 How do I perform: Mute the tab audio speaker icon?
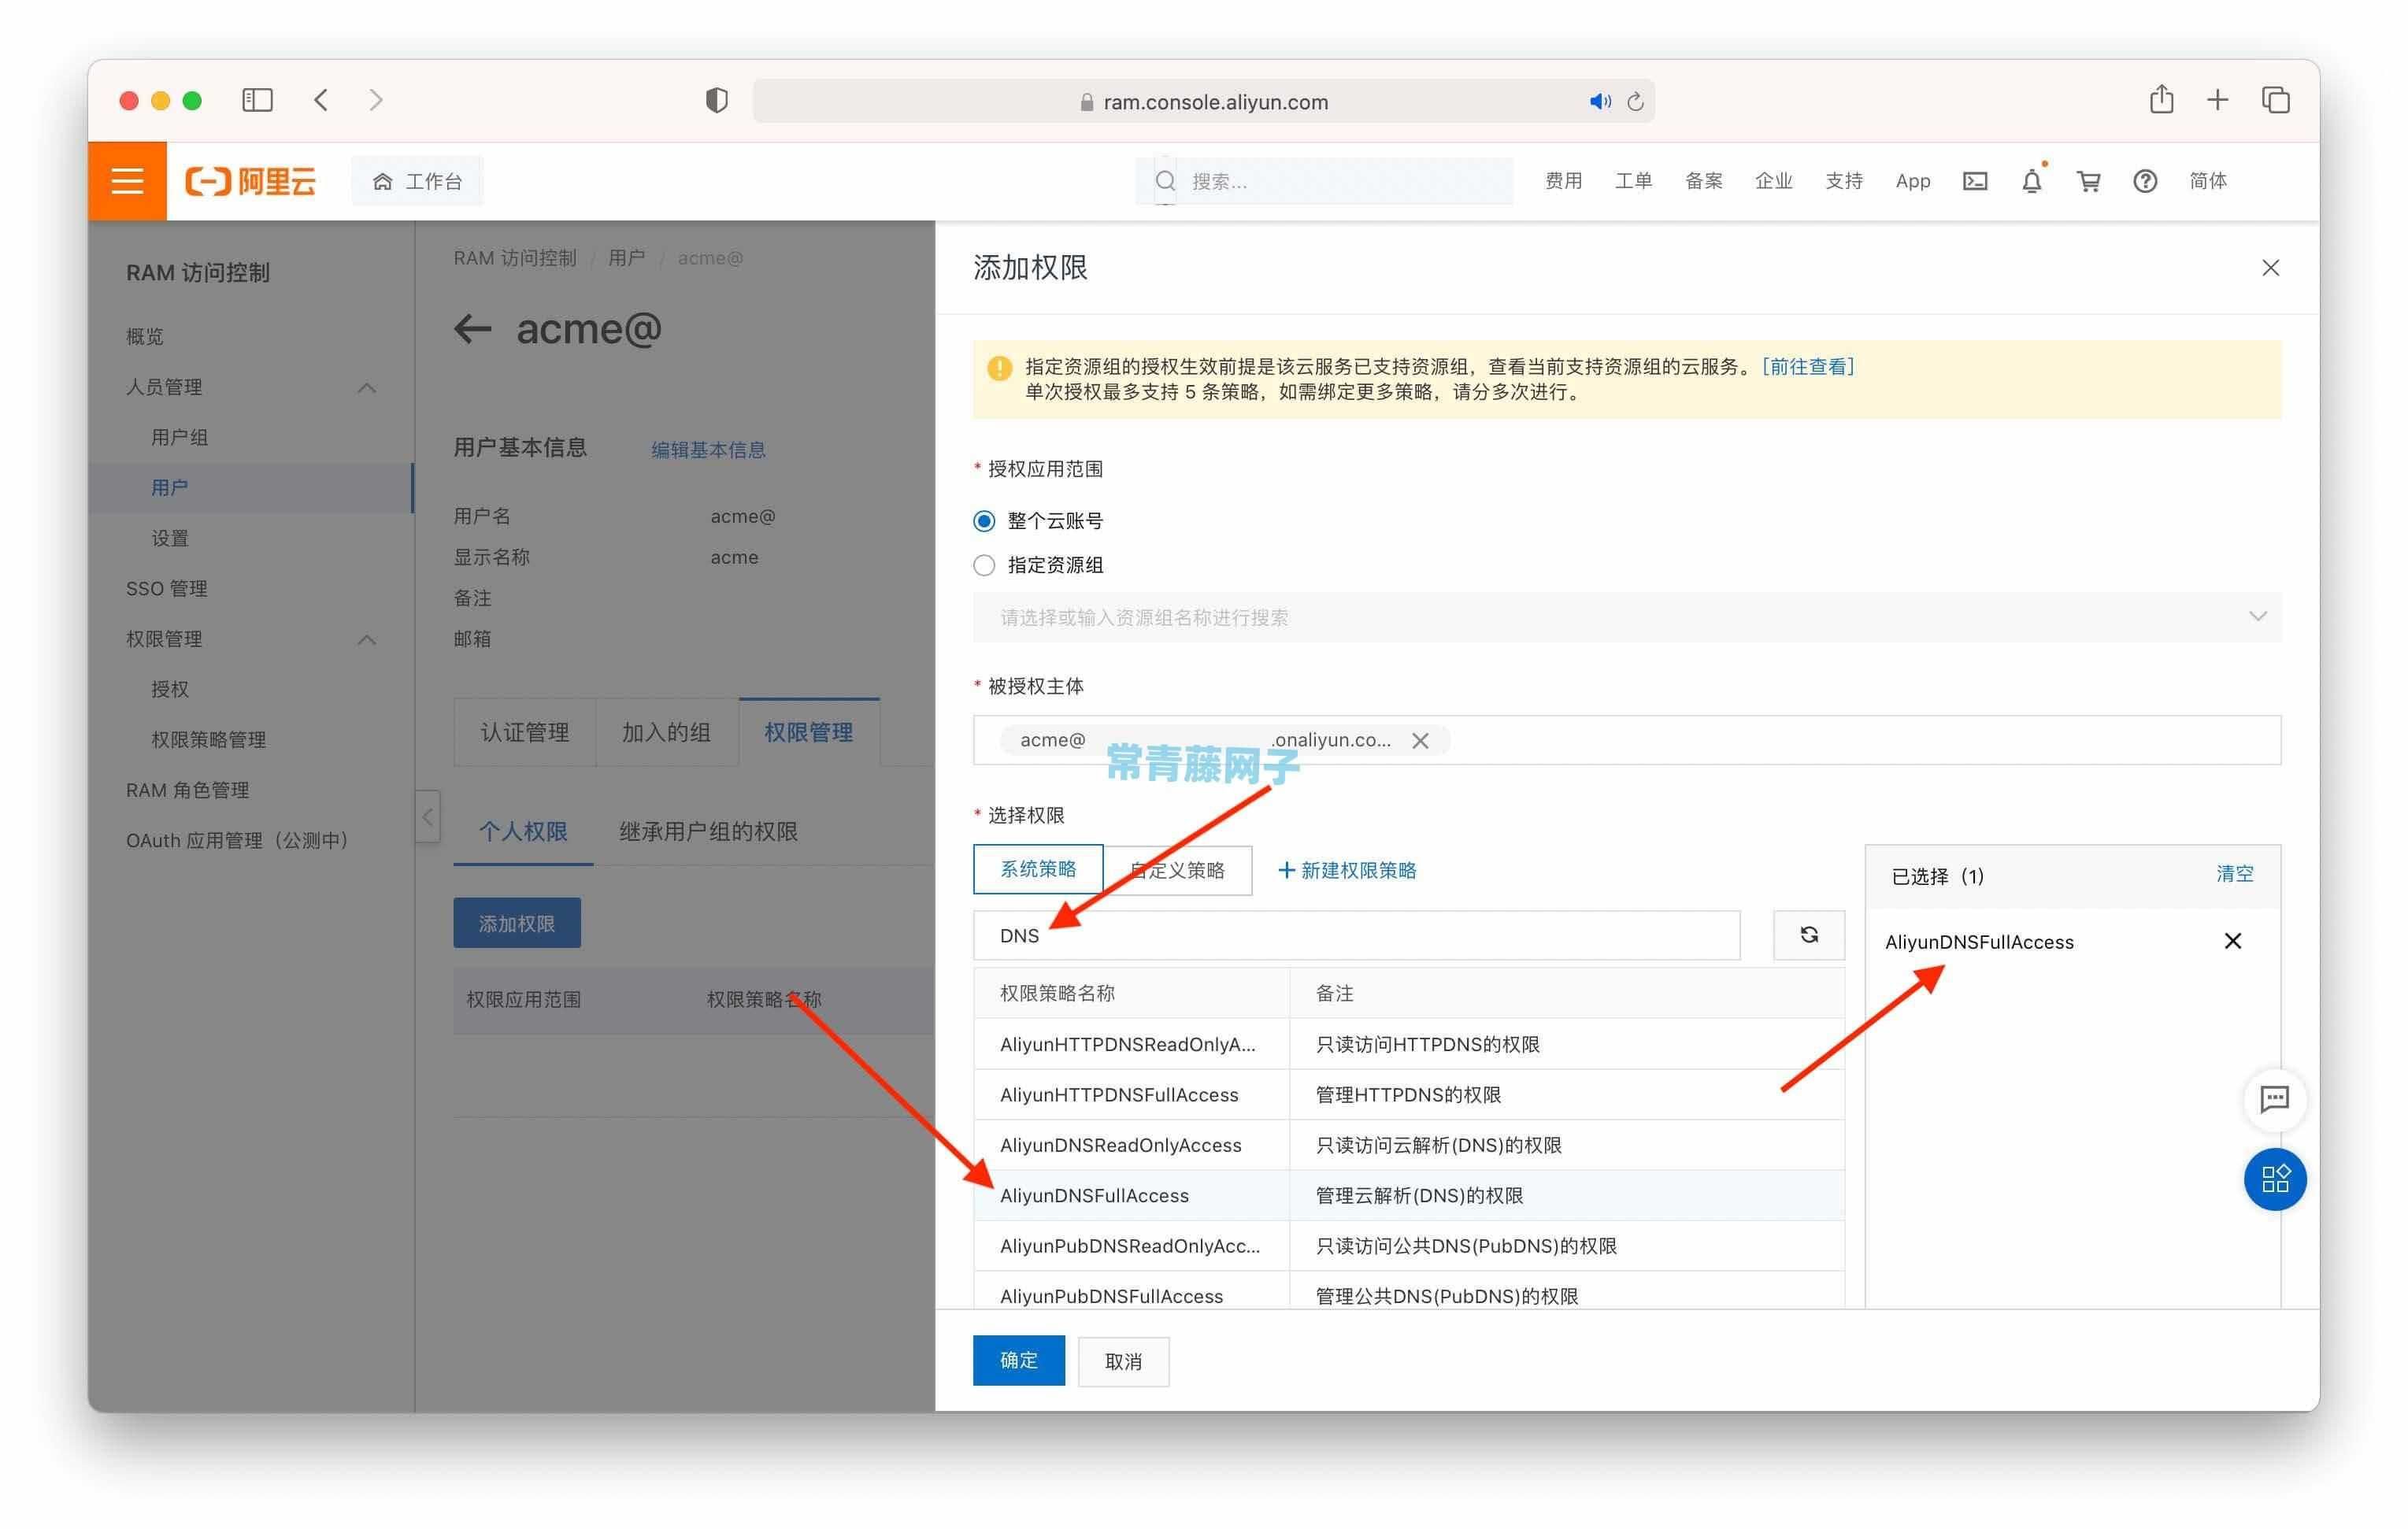pos(1600,101)
